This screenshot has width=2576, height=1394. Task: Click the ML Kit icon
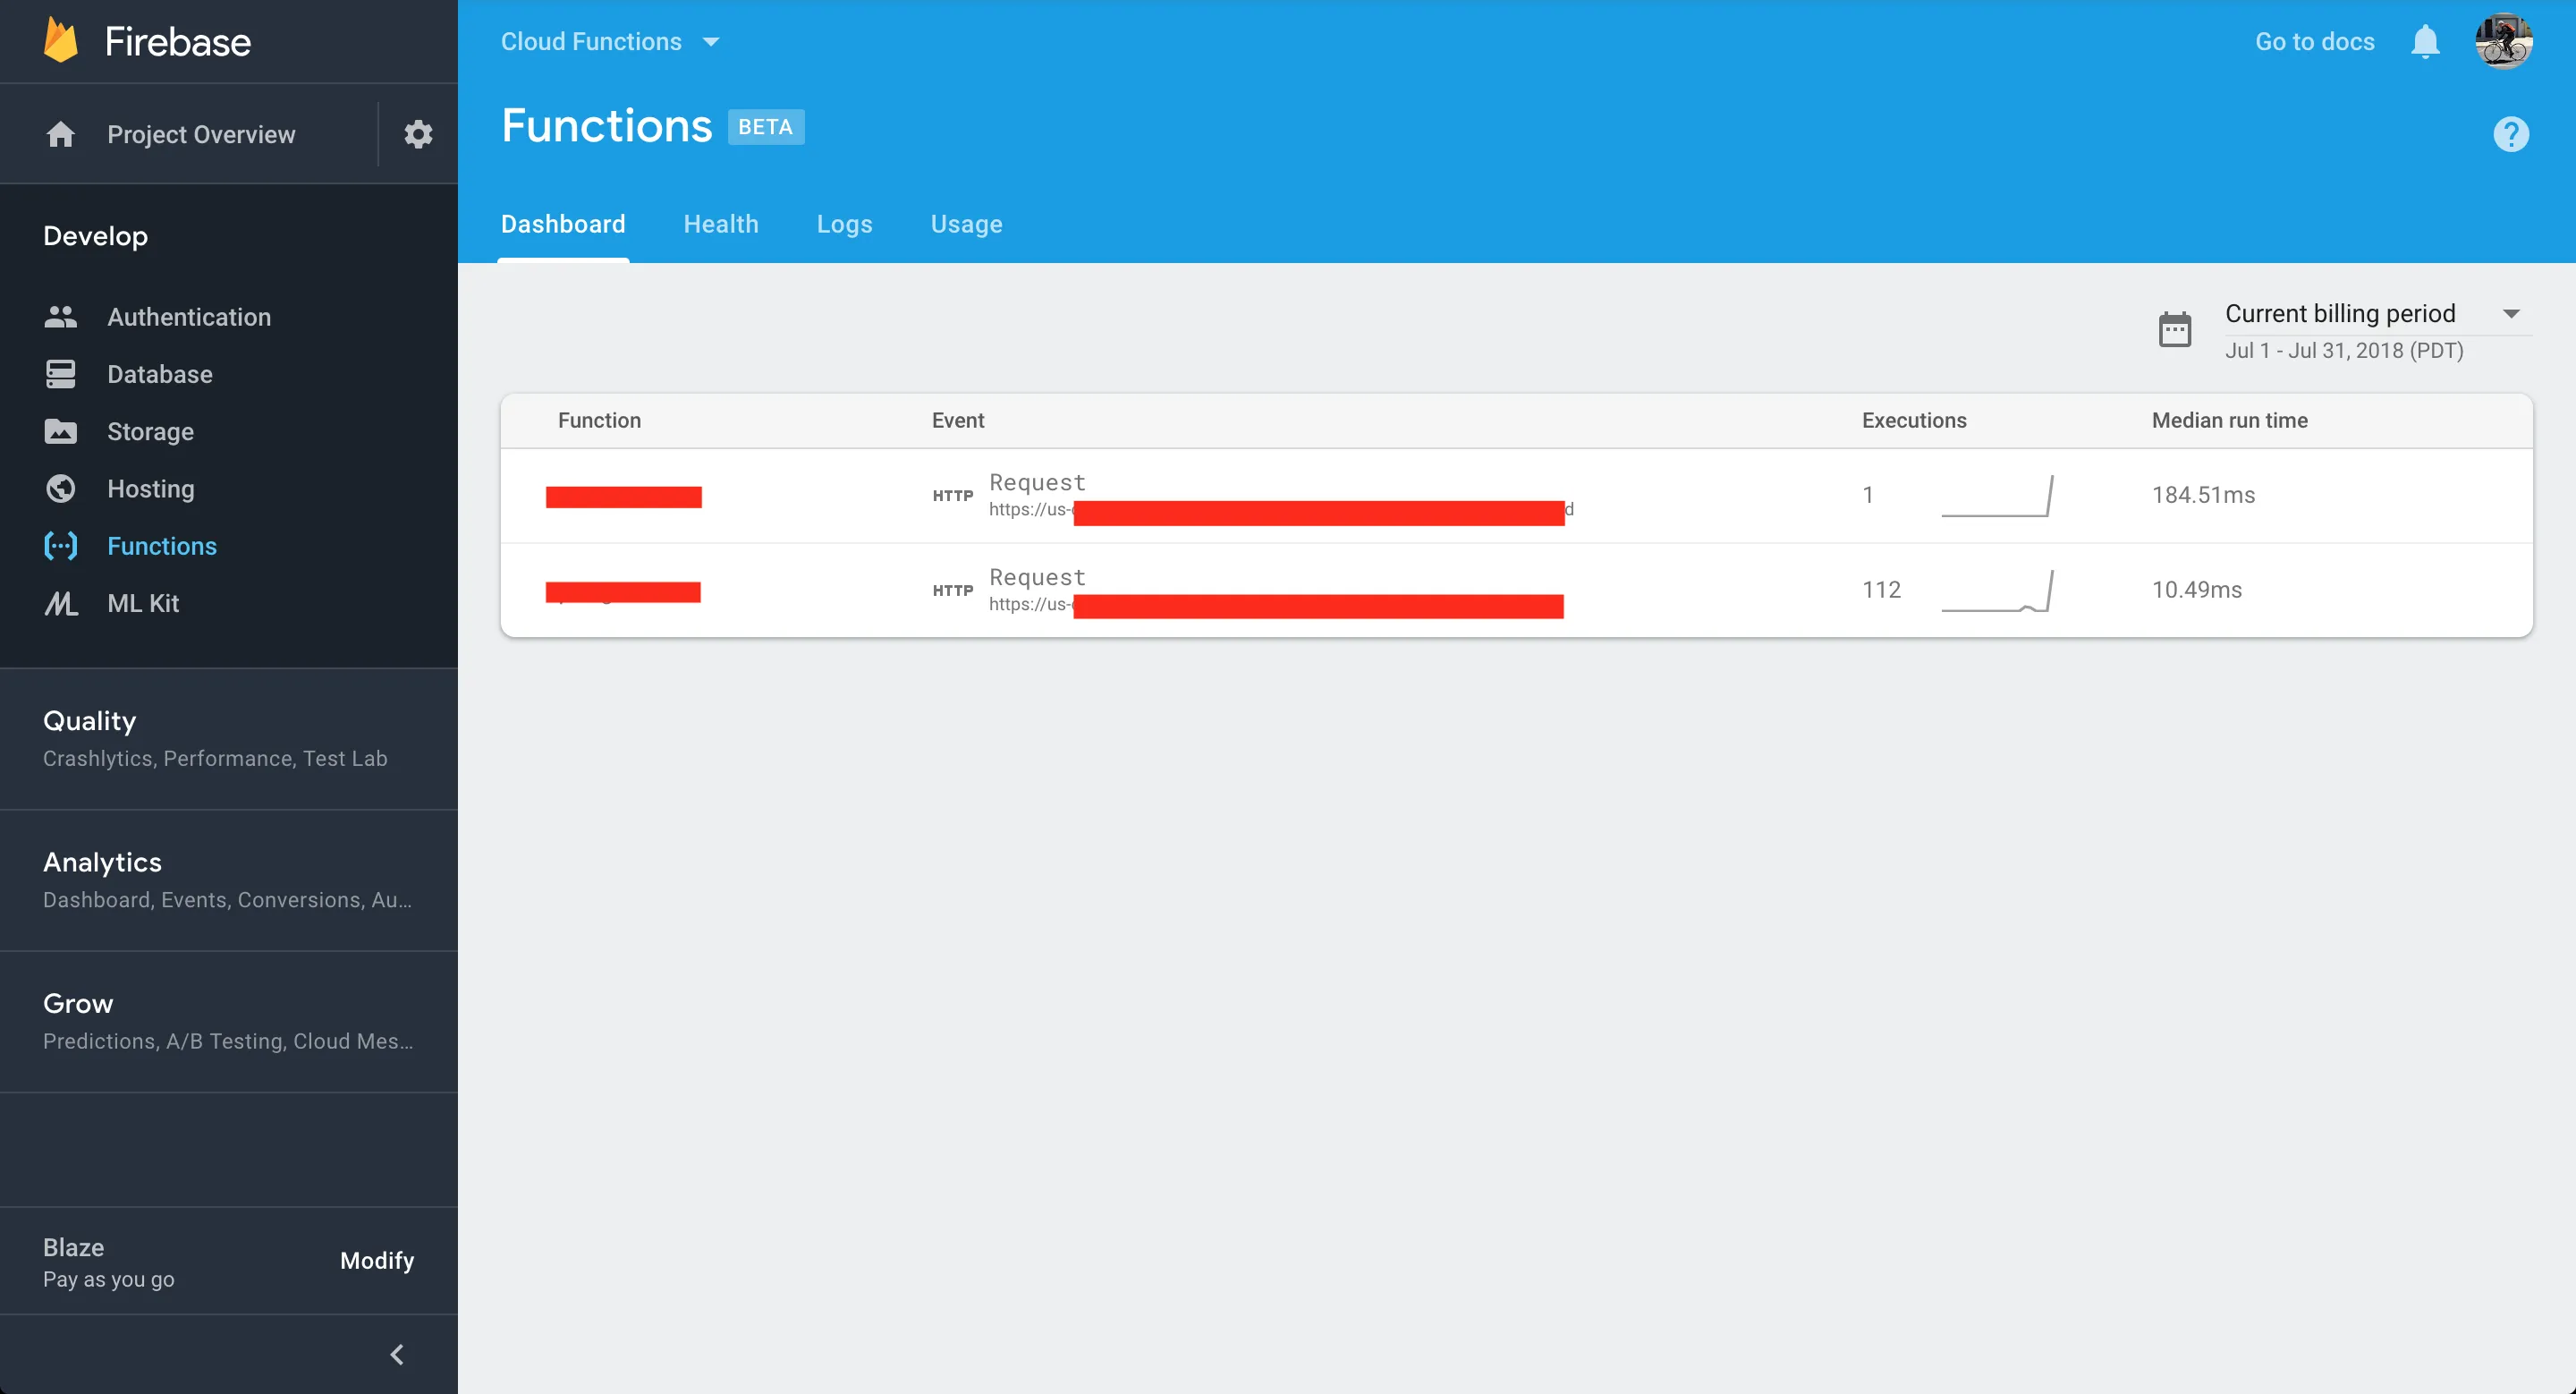[x=60, y=604]
